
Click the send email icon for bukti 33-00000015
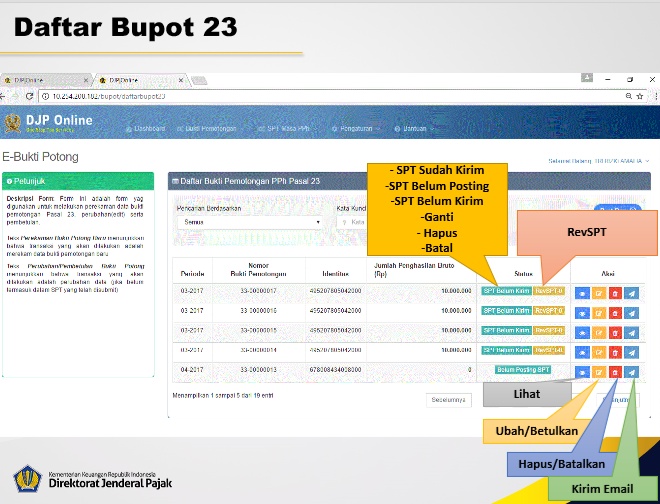631,331
